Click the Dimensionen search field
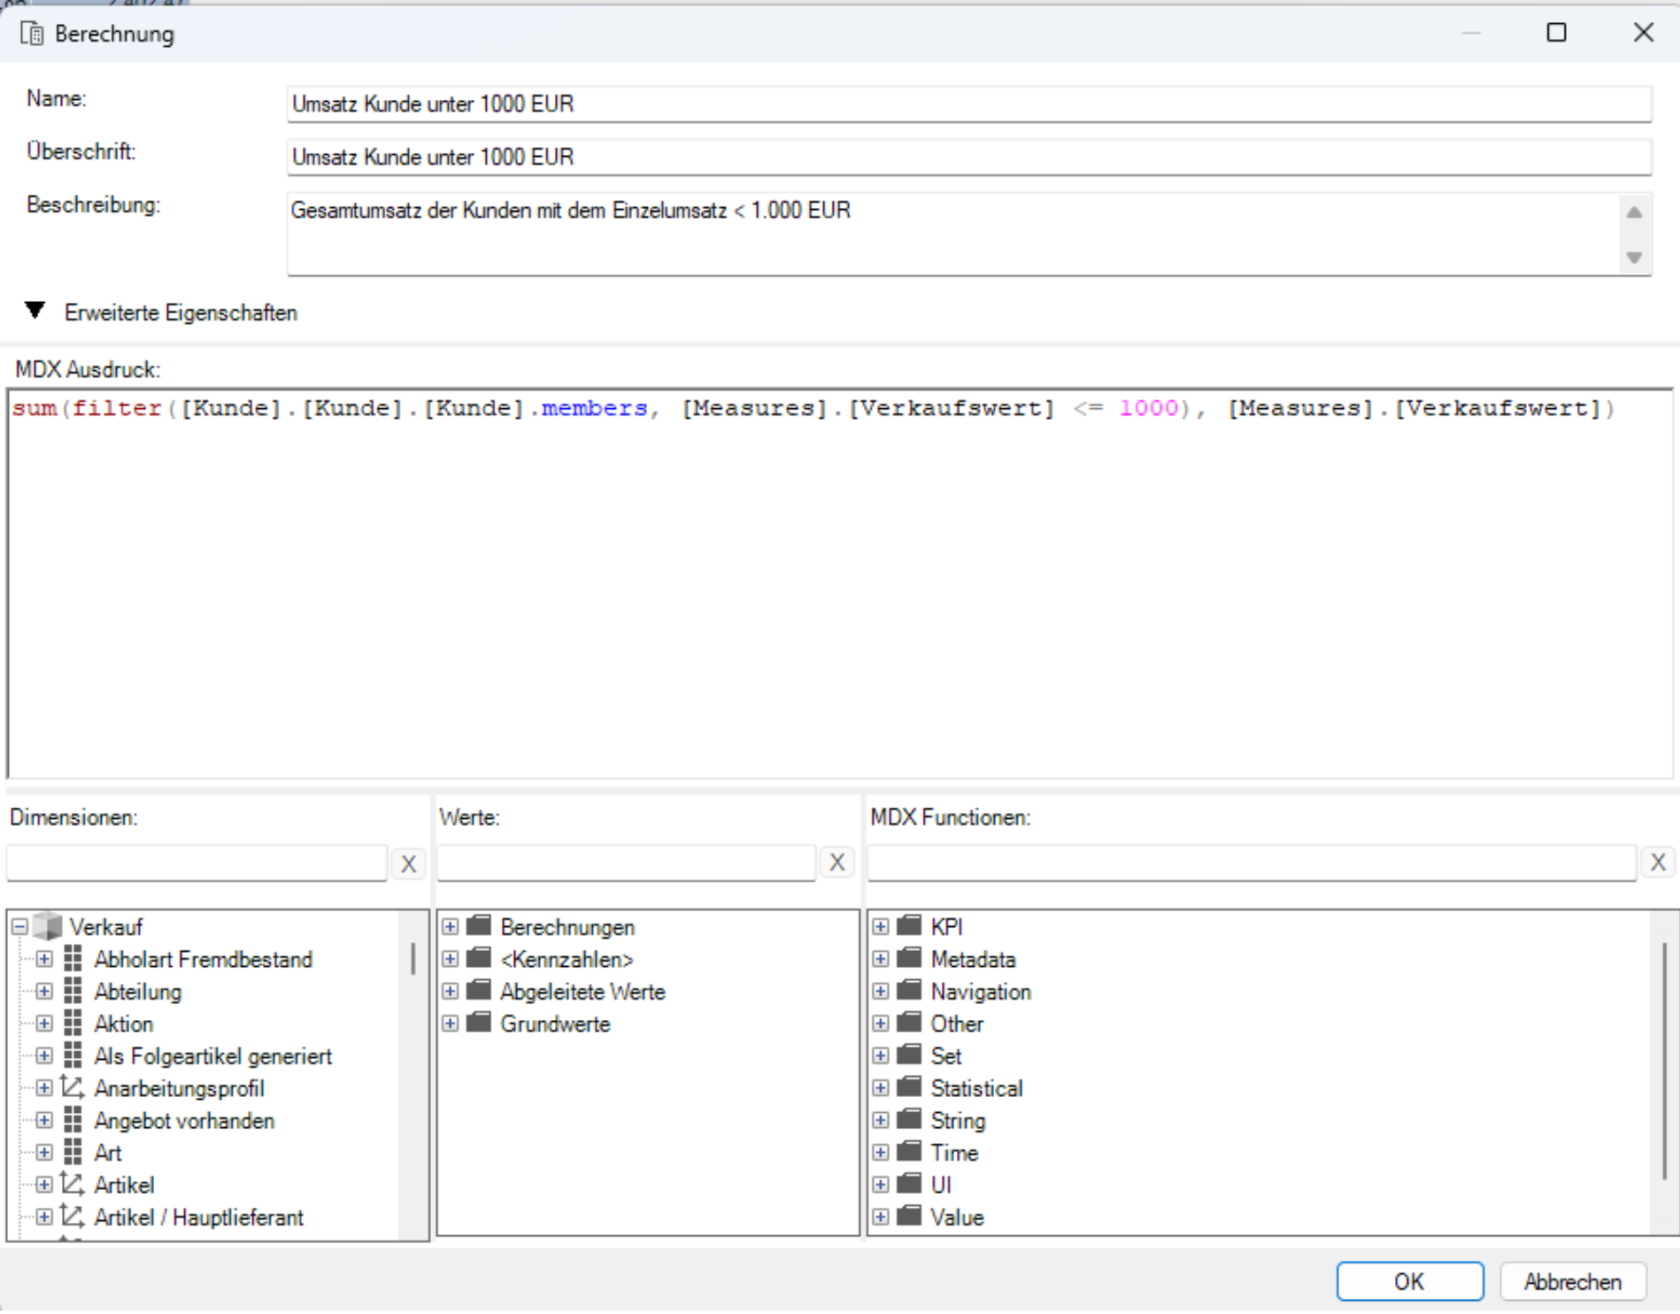 [197, 863]
